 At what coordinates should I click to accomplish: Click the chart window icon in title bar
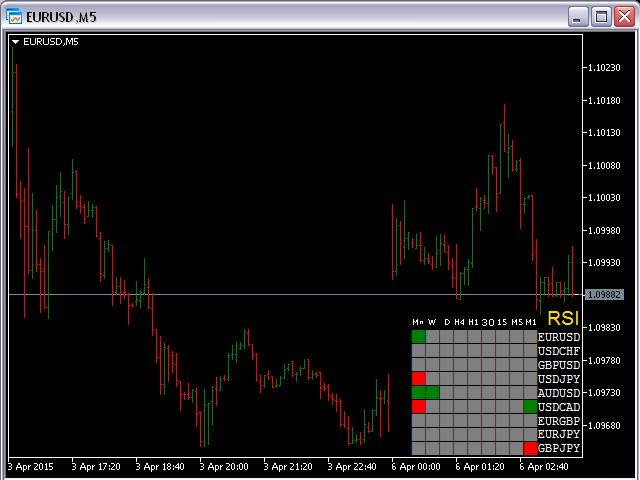[14, 17]
